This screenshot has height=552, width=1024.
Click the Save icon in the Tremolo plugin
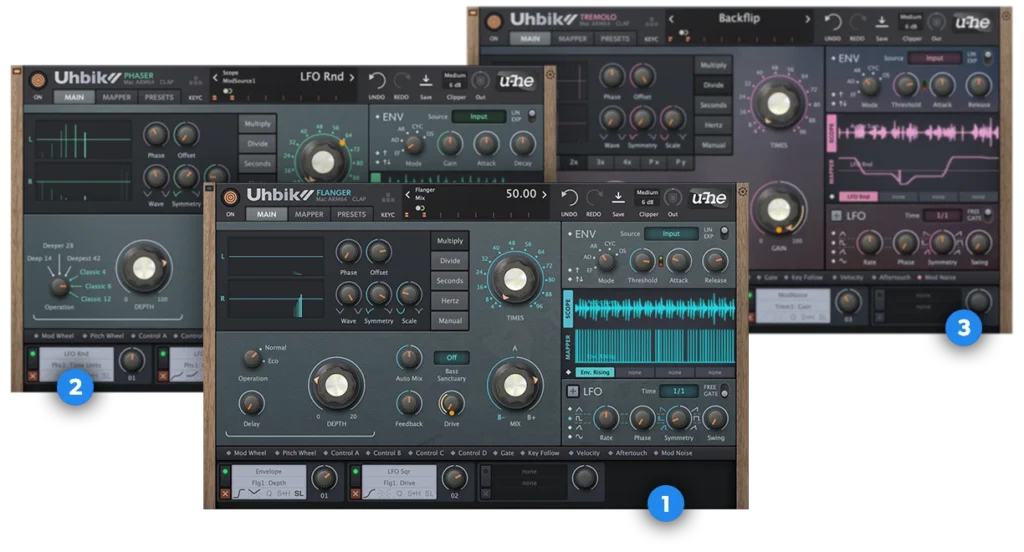[x=882, y=23]
